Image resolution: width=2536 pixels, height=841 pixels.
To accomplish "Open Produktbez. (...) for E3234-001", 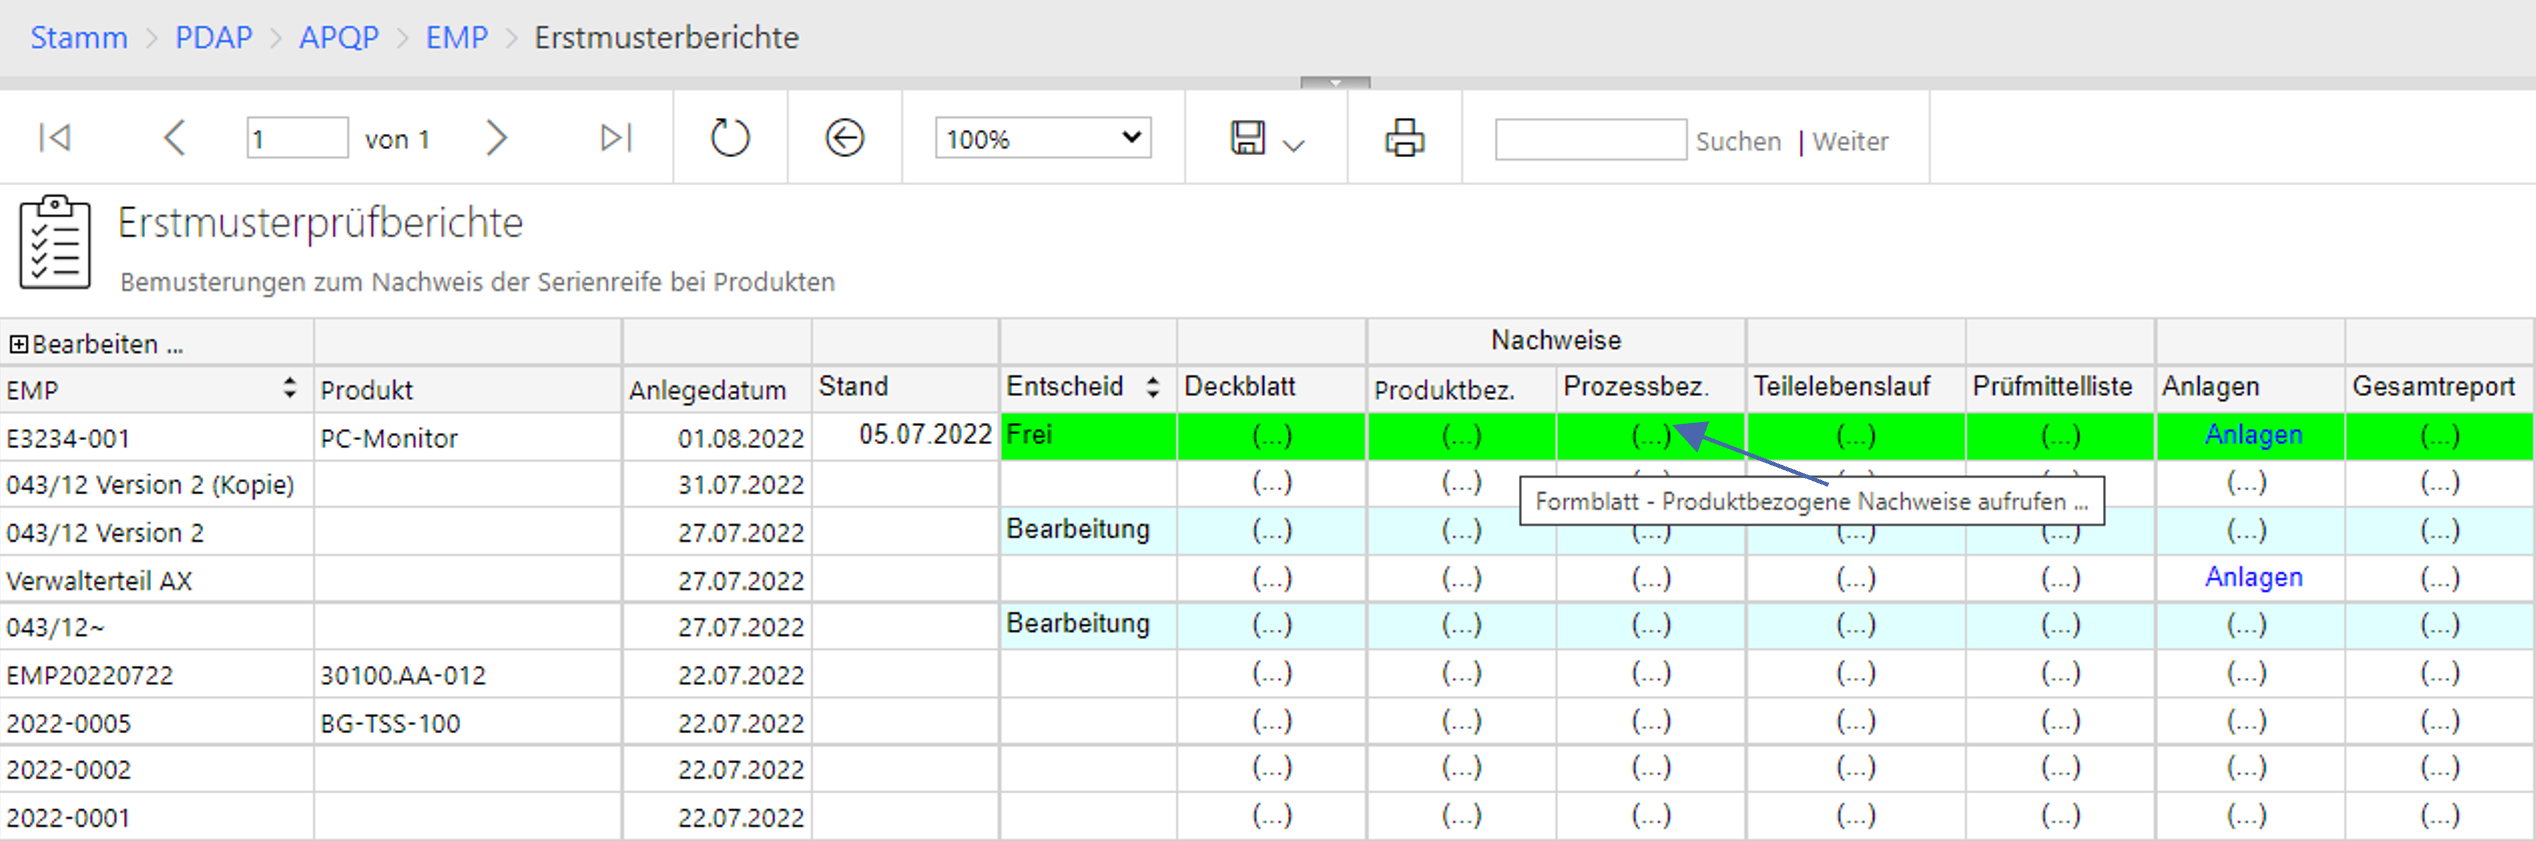I will click(x=1461, y=436).
